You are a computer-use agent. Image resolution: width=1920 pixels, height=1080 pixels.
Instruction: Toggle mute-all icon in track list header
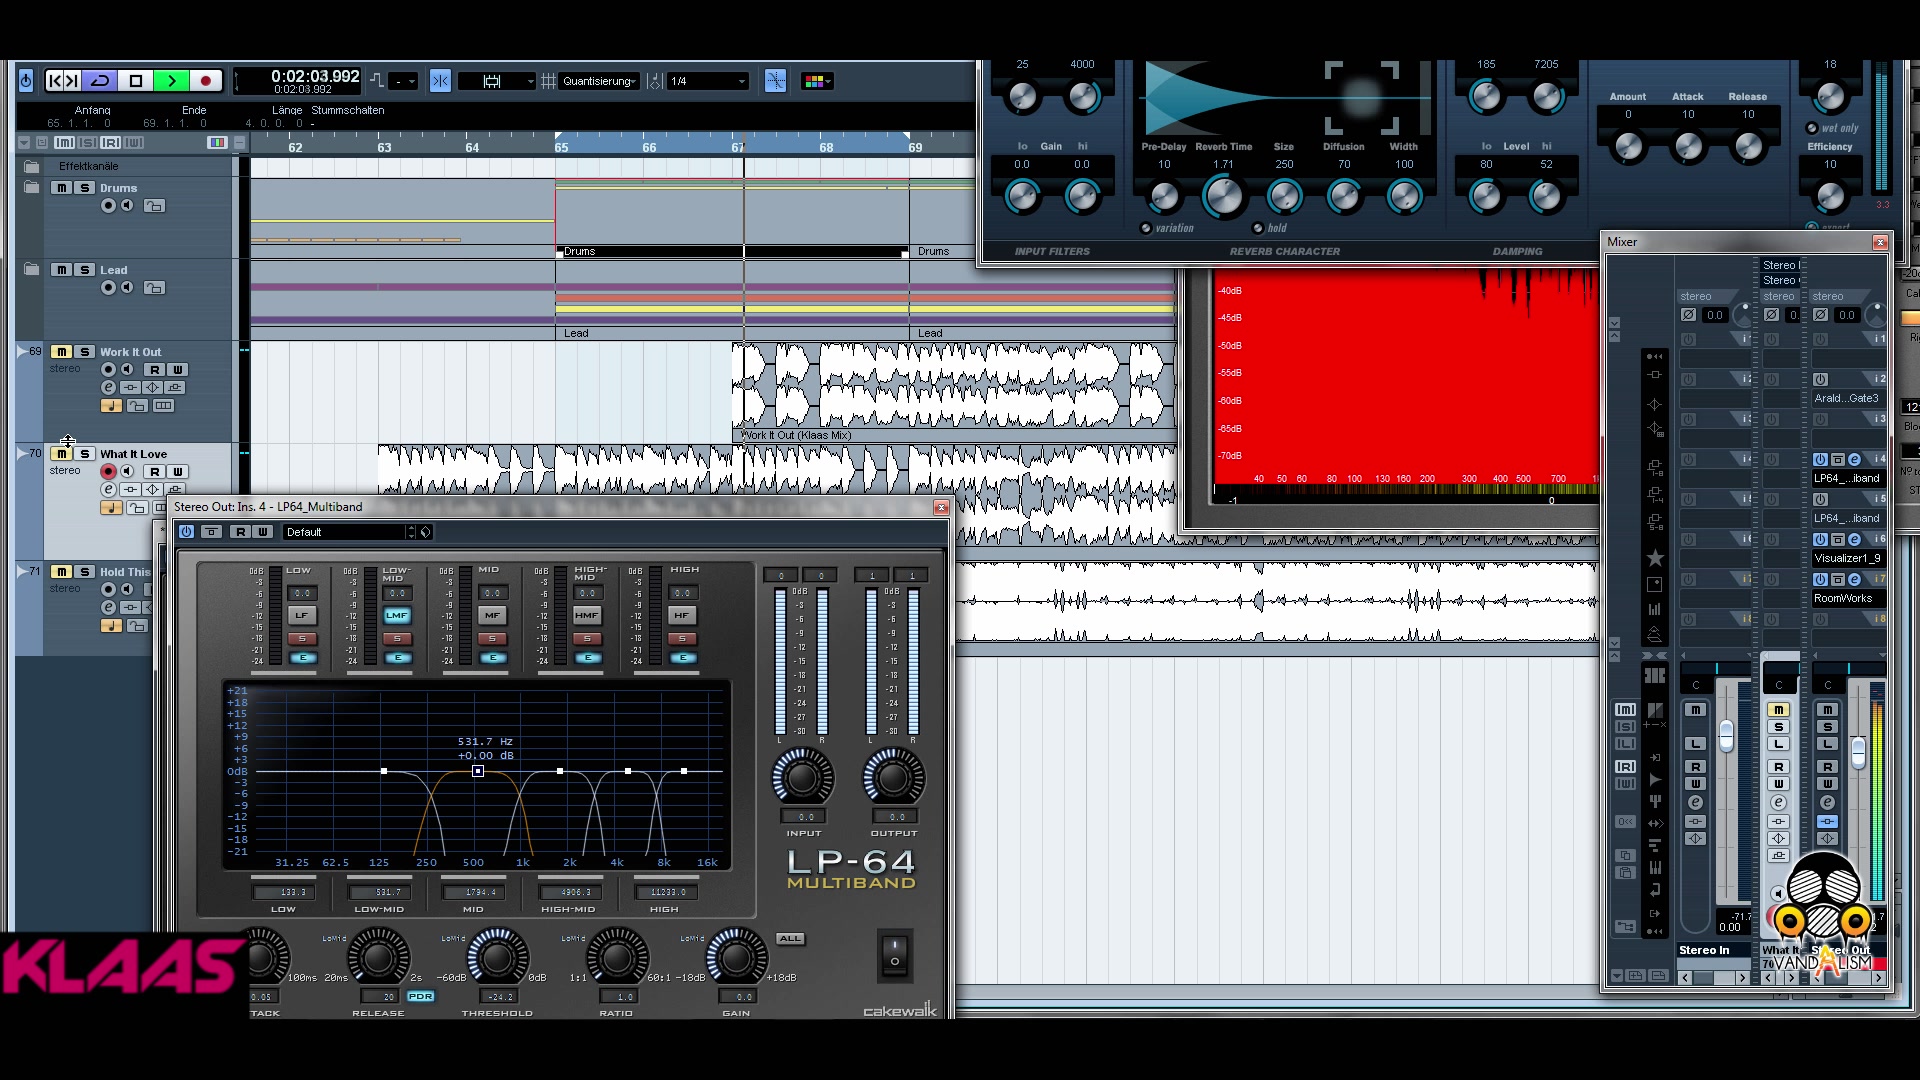[x=64, y=143]
